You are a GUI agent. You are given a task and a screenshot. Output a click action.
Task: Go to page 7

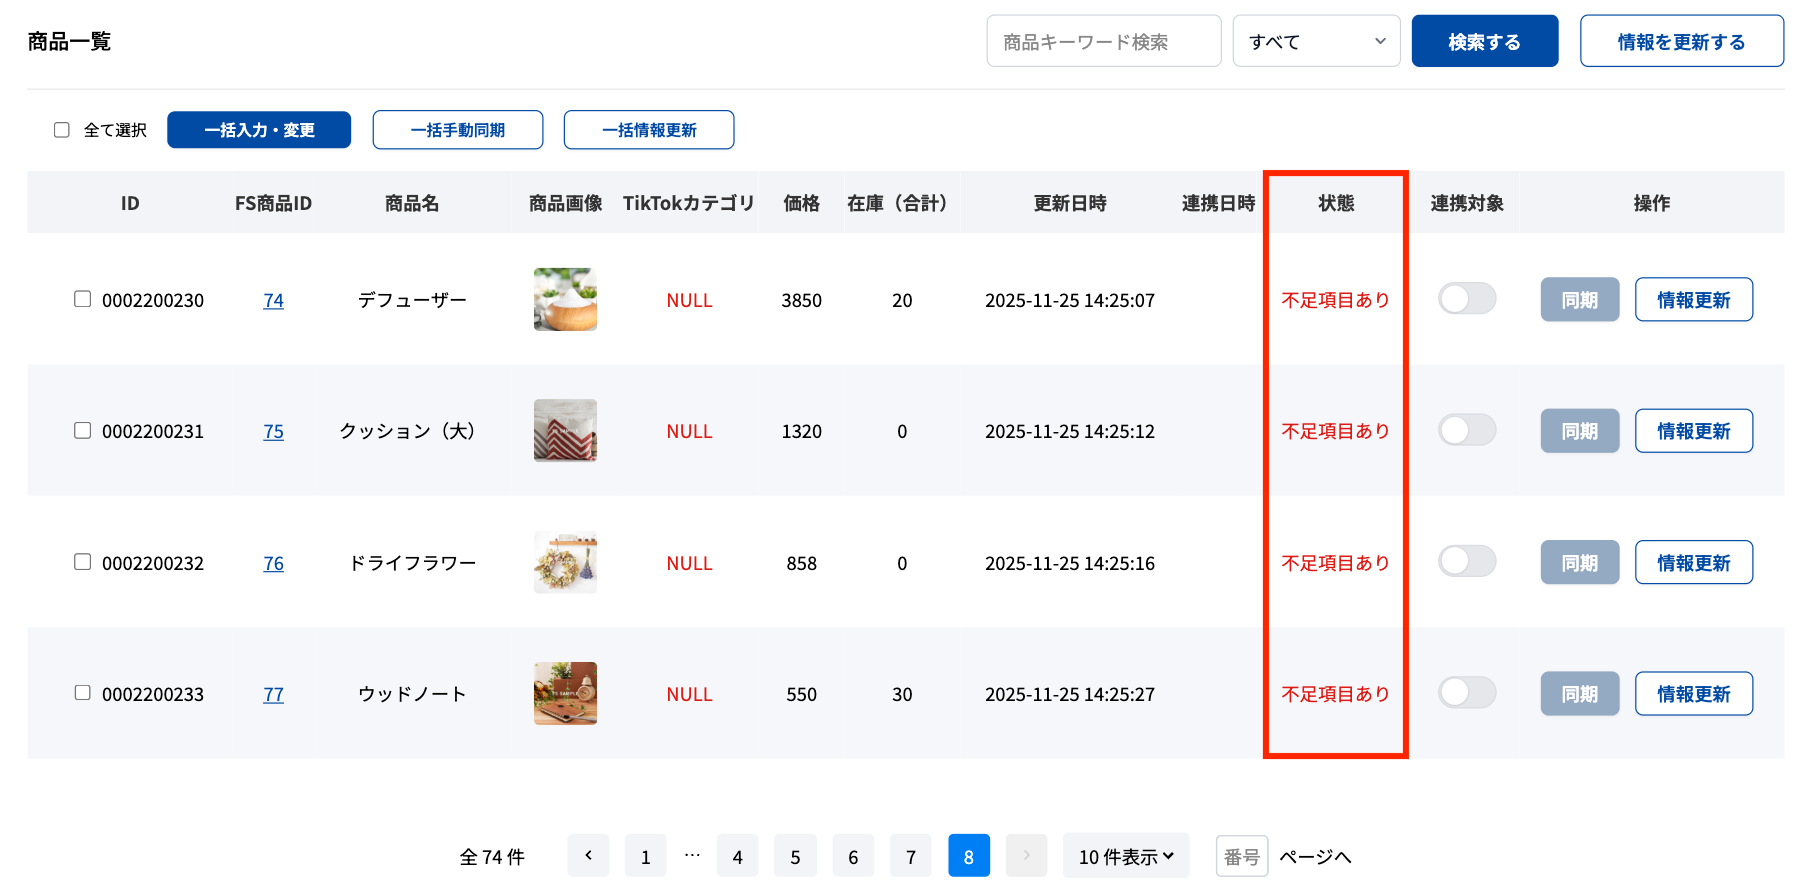click(911, 856)
